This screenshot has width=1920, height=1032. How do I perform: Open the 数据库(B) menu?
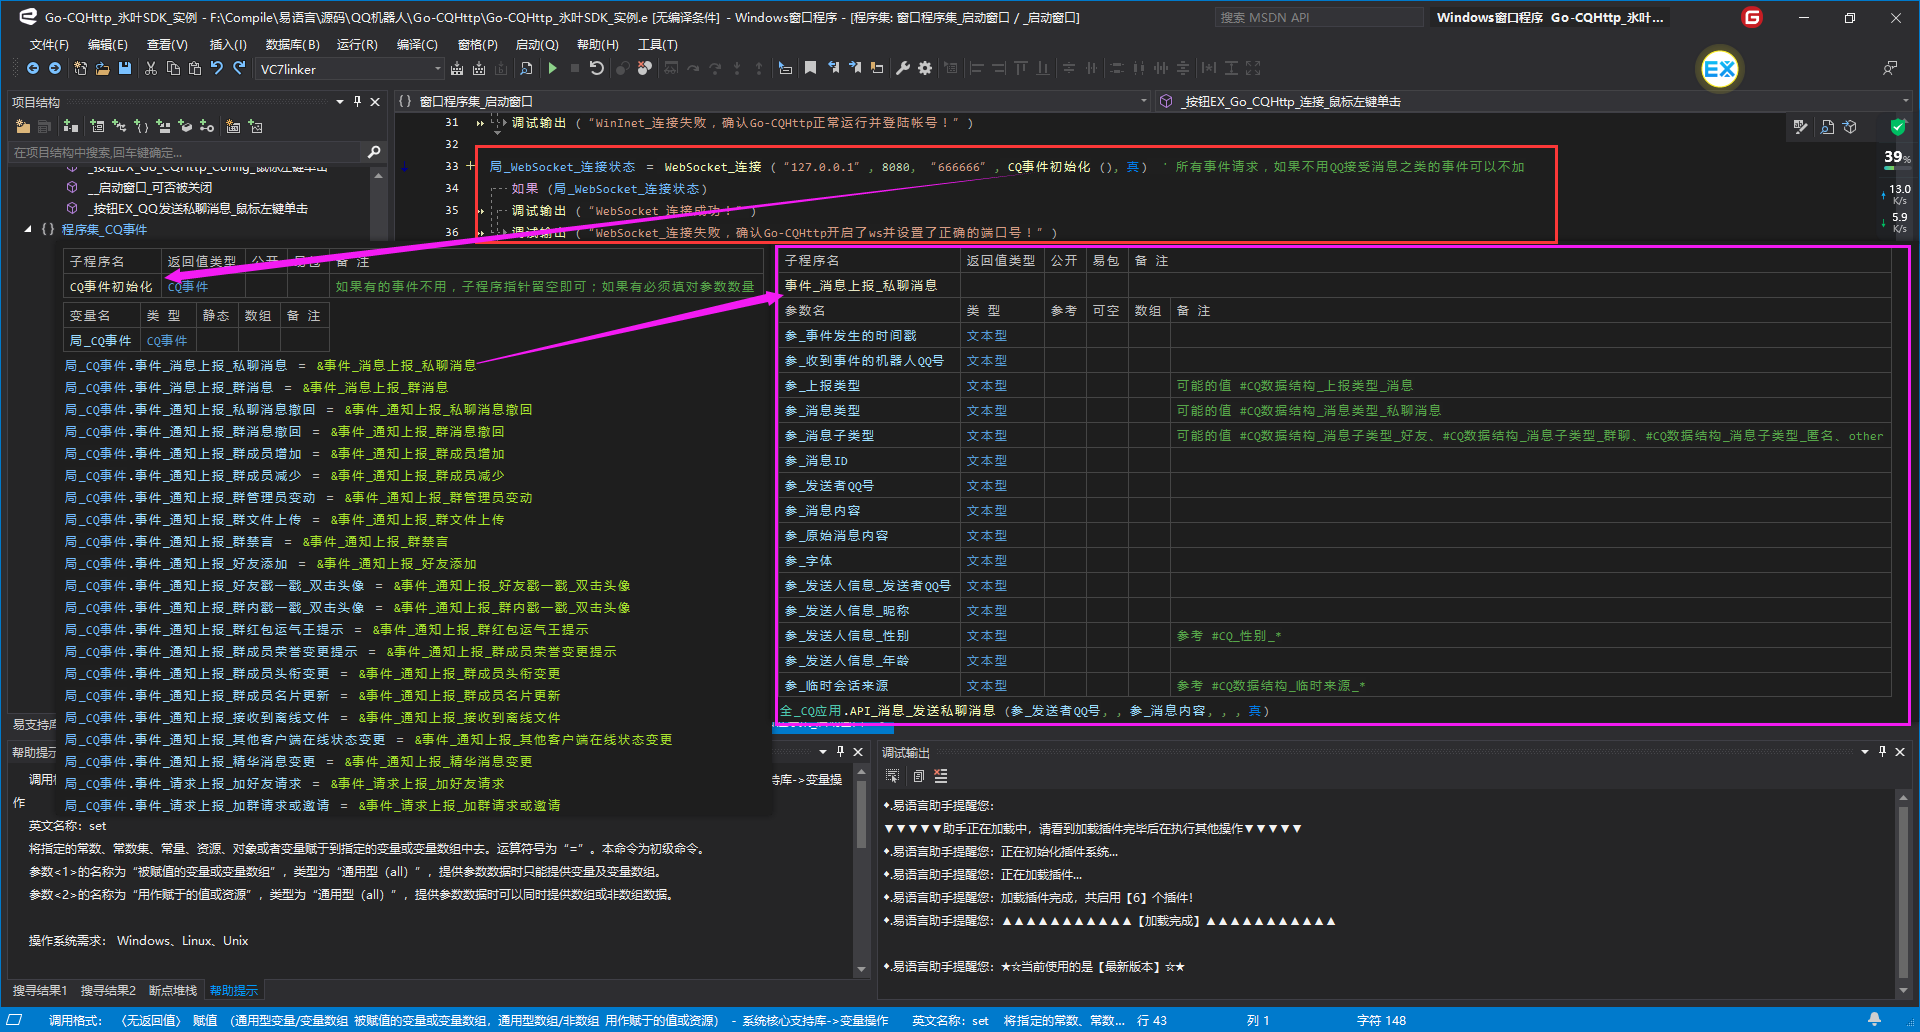[x=293, y=45]
